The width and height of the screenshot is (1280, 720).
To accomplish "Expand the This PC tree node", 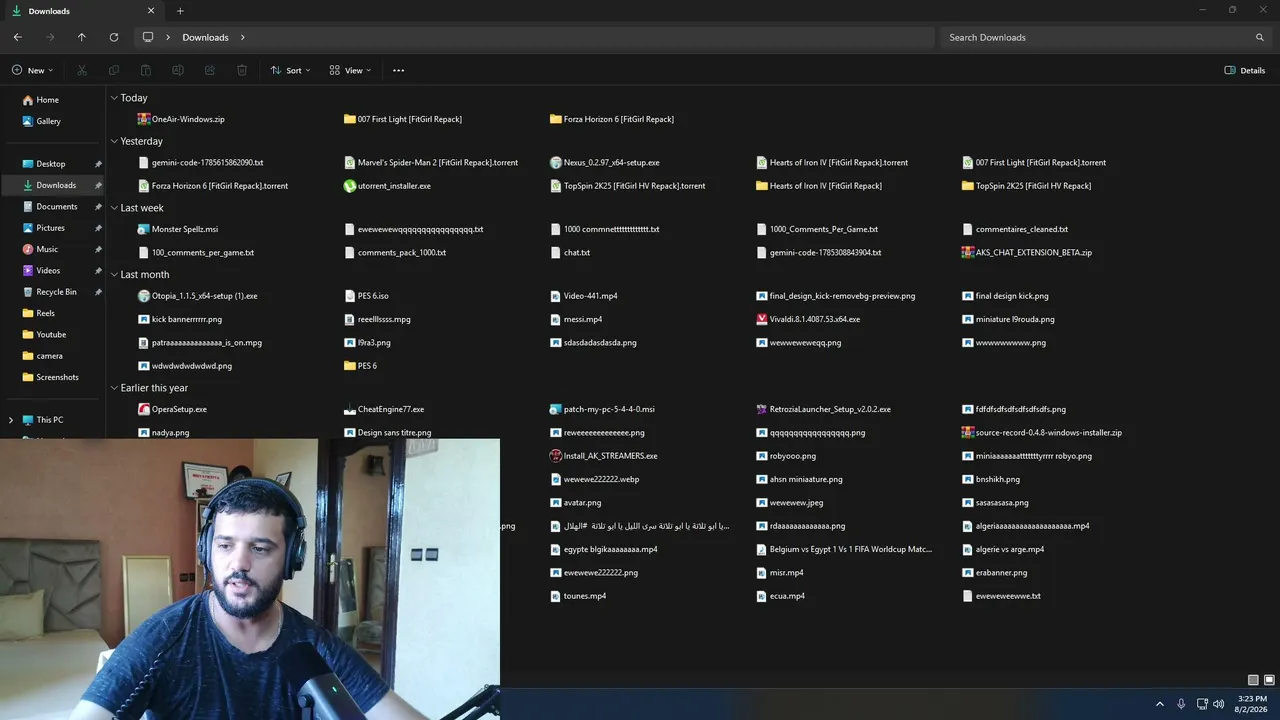I will point(11,420).
